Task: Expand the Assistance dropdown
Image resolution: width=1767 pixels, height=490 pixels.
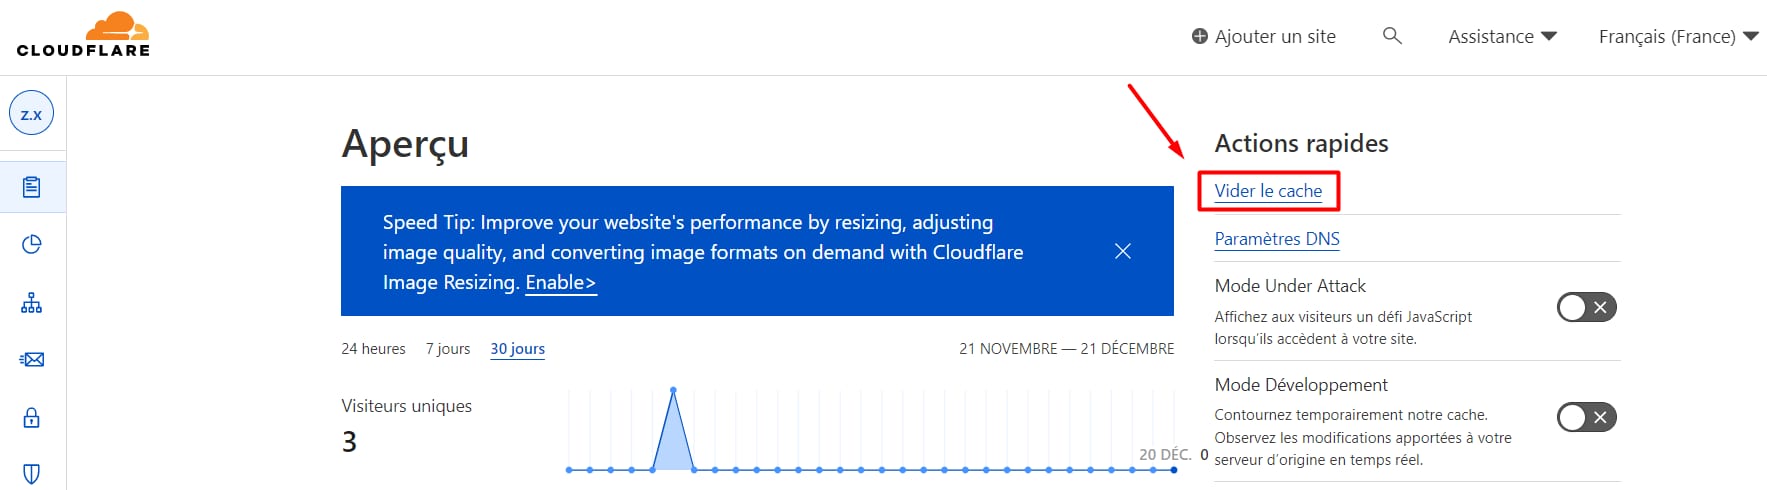Action: pyautogui.click(x=1502, y=36)
